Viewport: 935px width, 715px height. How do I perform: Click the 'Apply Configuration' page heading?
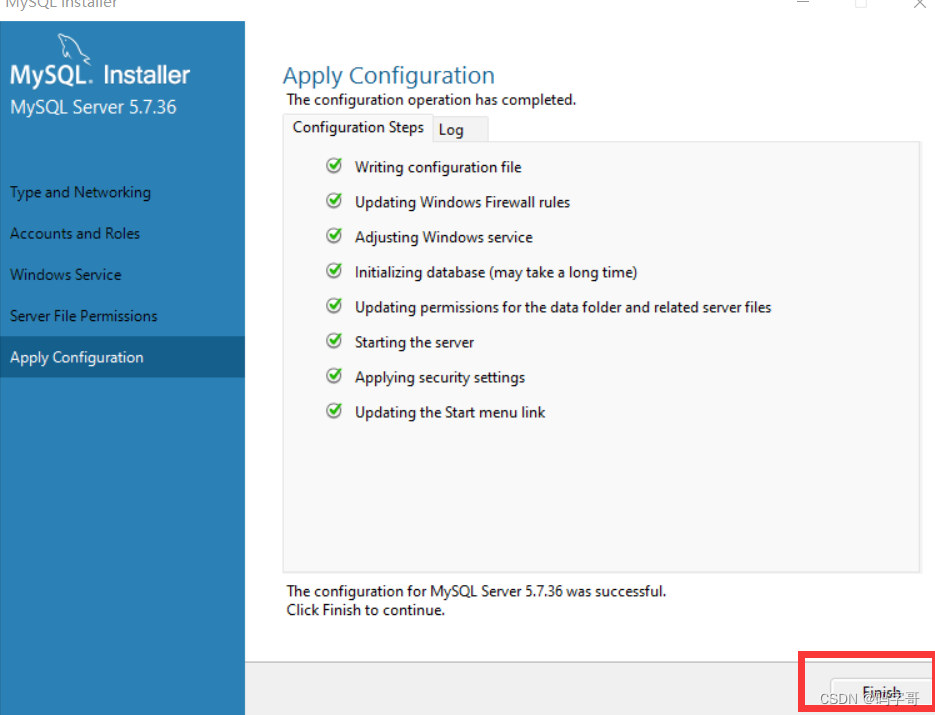[x=389, y=76]
